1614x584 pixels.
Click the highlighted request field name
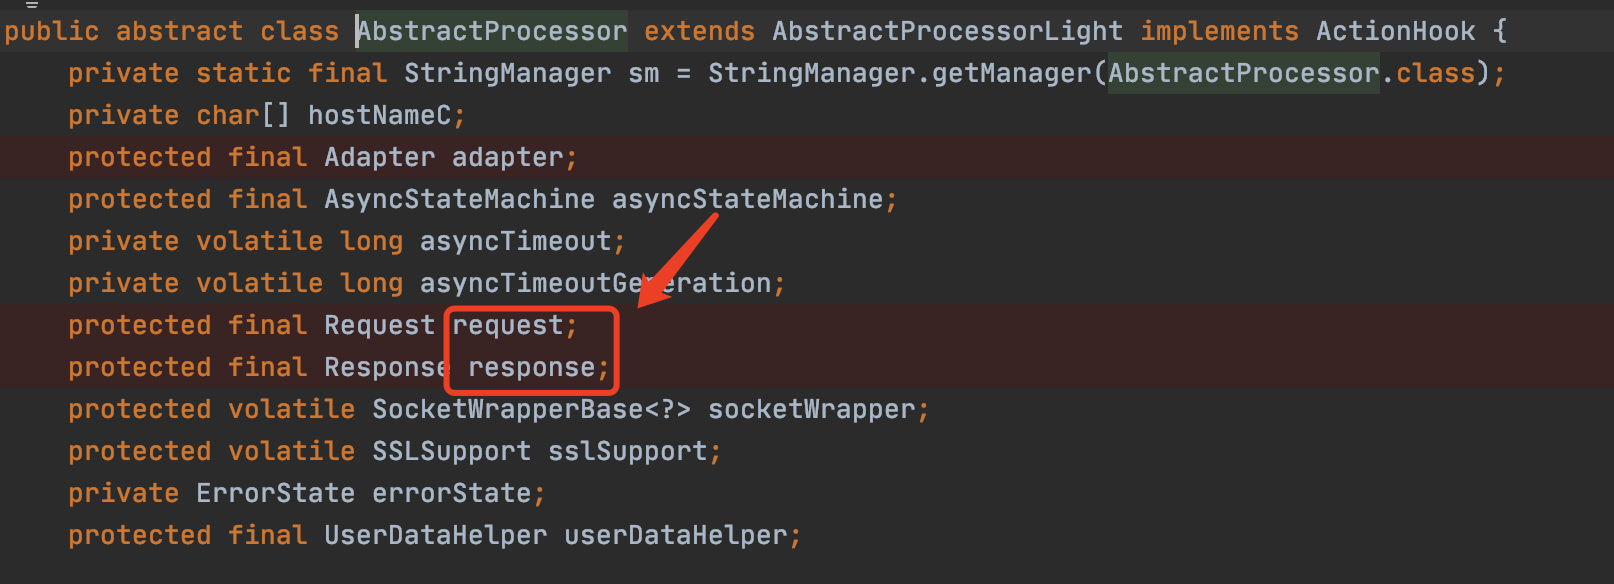(507, 326)
